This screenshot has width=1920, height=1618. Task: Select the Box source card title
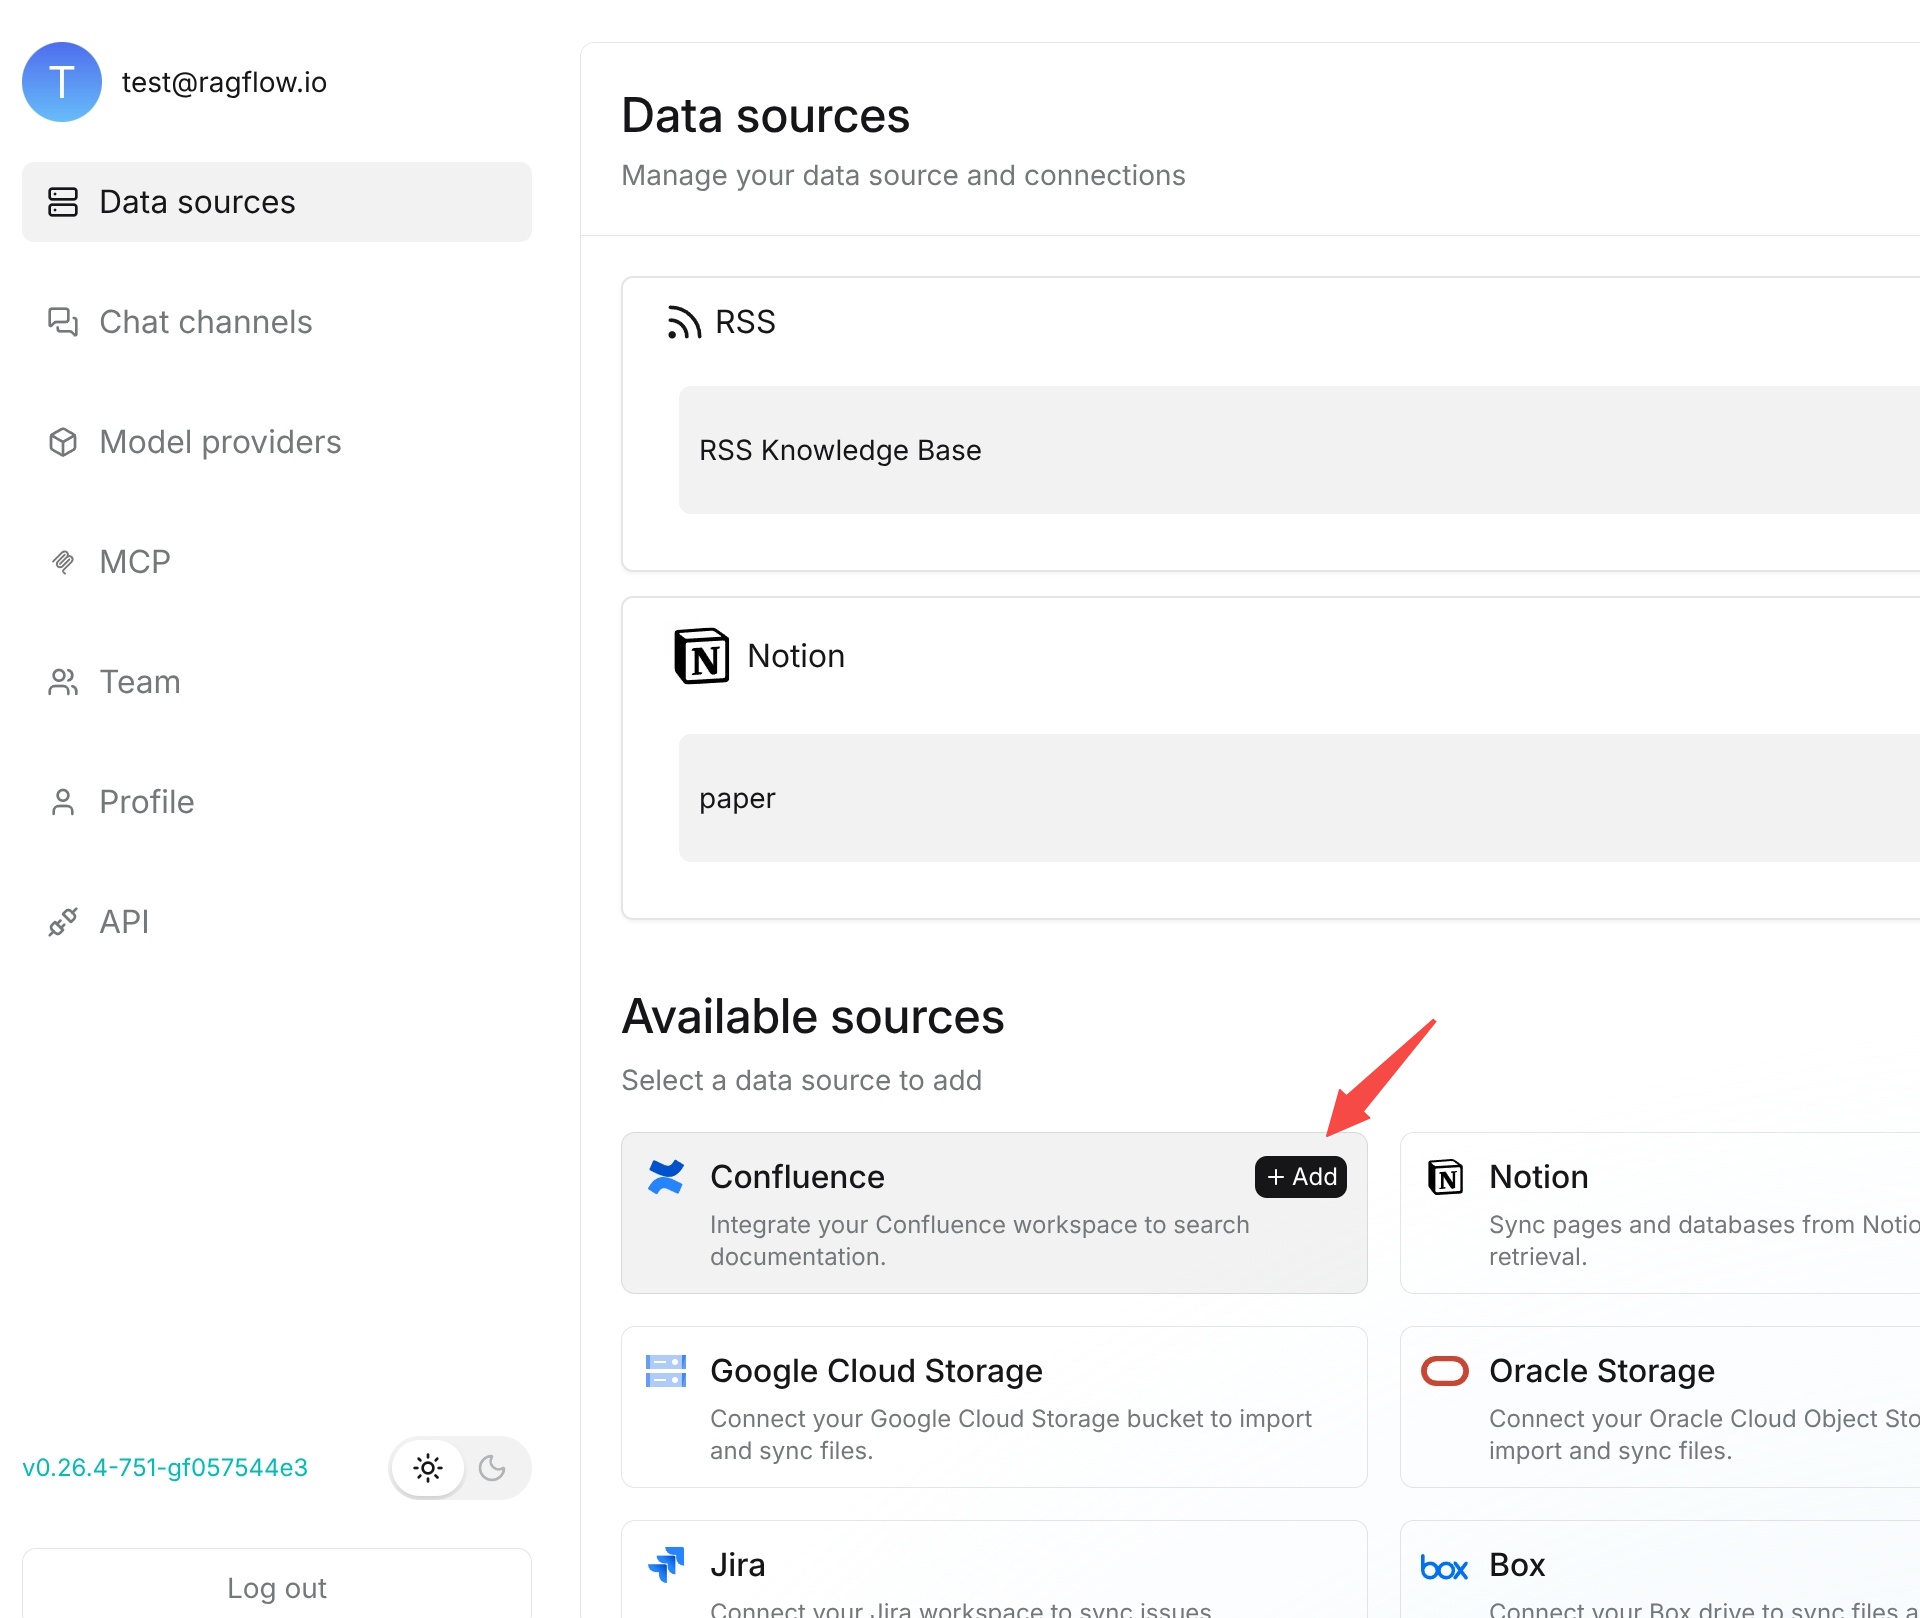click(x=1517, y=1565)
